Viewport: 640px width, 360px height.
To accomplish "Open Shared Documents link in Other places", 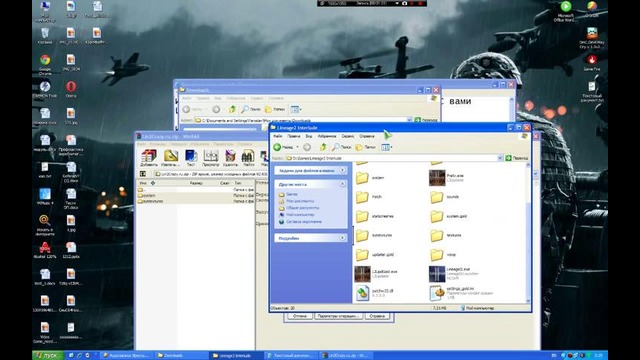I will coord(299,208).
